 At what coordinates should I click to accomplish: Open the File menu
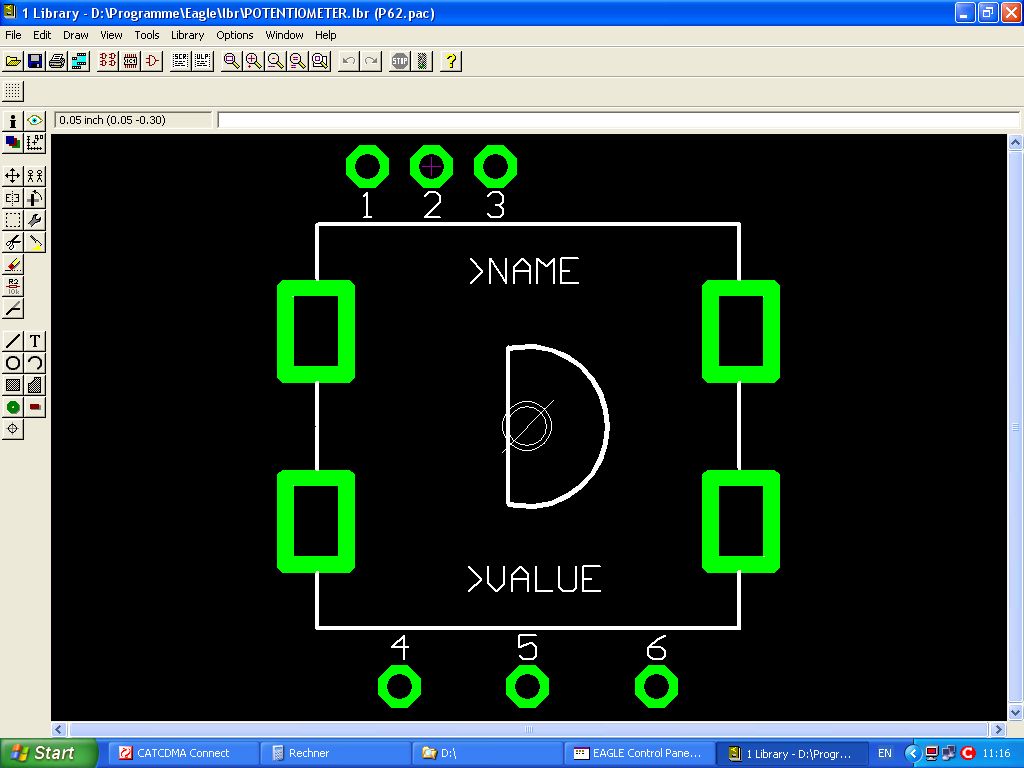click(x=13, y=35)
